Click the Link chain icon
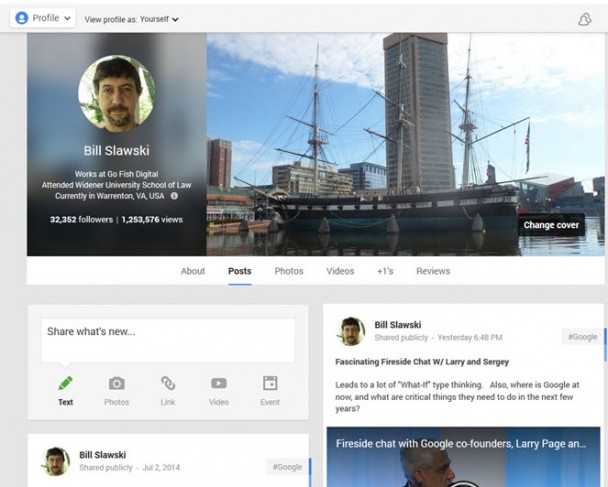 [x=168, y=384]
